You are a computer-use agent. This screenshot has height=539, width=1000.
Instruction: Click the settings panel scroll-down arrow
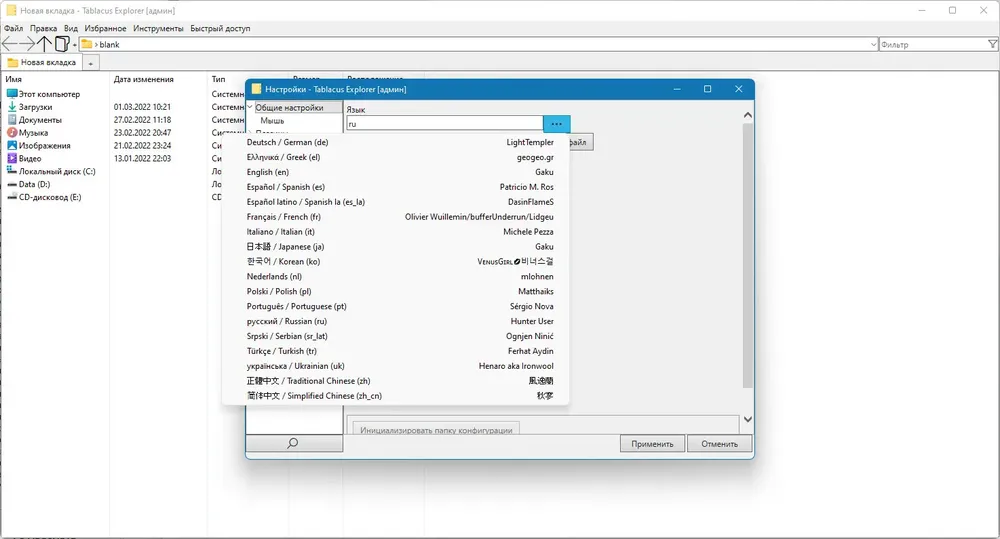747,420
